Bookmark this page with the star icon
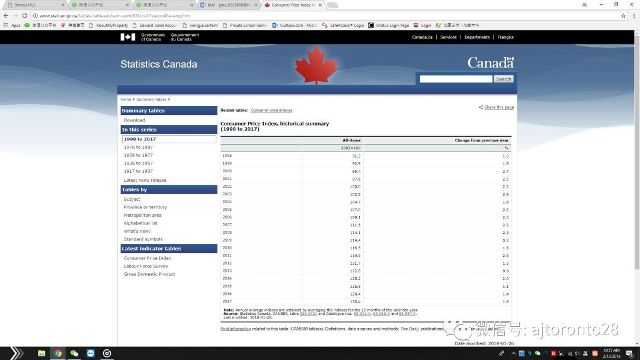640x360 pixels. (623, 16)
